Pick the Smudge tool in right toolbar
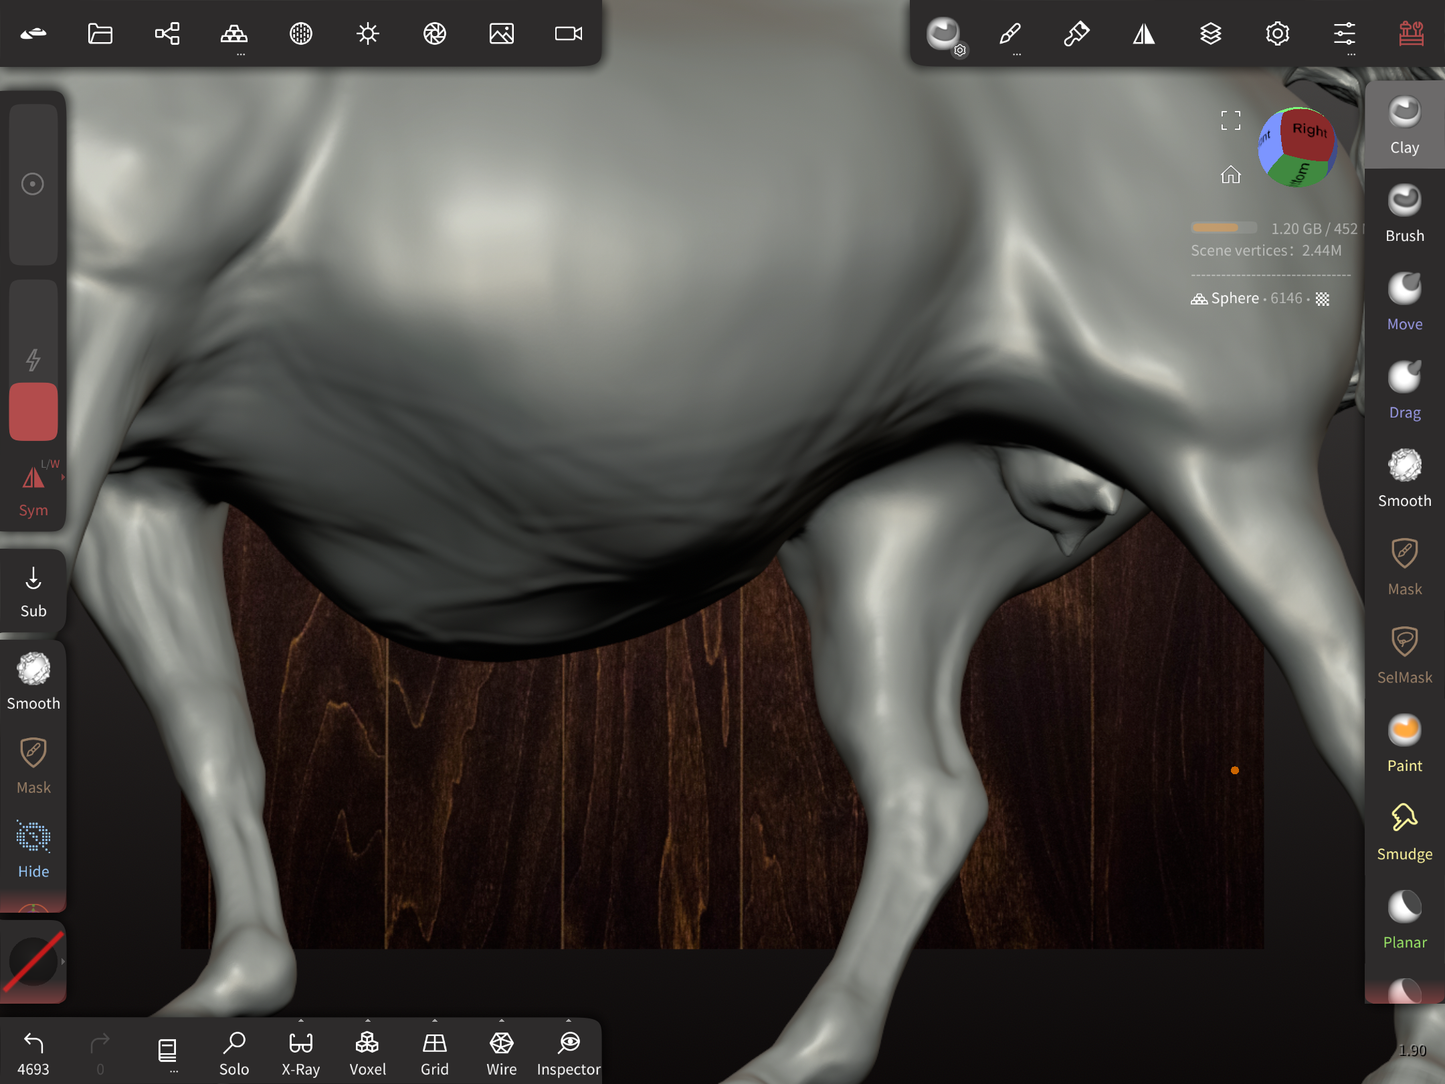This screenshot has width=1445, height=1084. [x=1404, y=831]
